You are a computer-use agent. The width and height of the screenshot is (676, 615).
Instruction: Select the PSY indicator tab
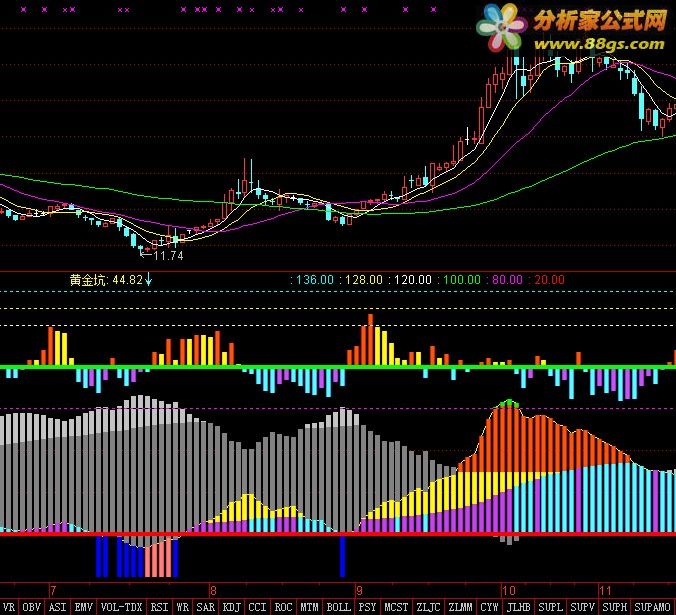coord(367,607)
